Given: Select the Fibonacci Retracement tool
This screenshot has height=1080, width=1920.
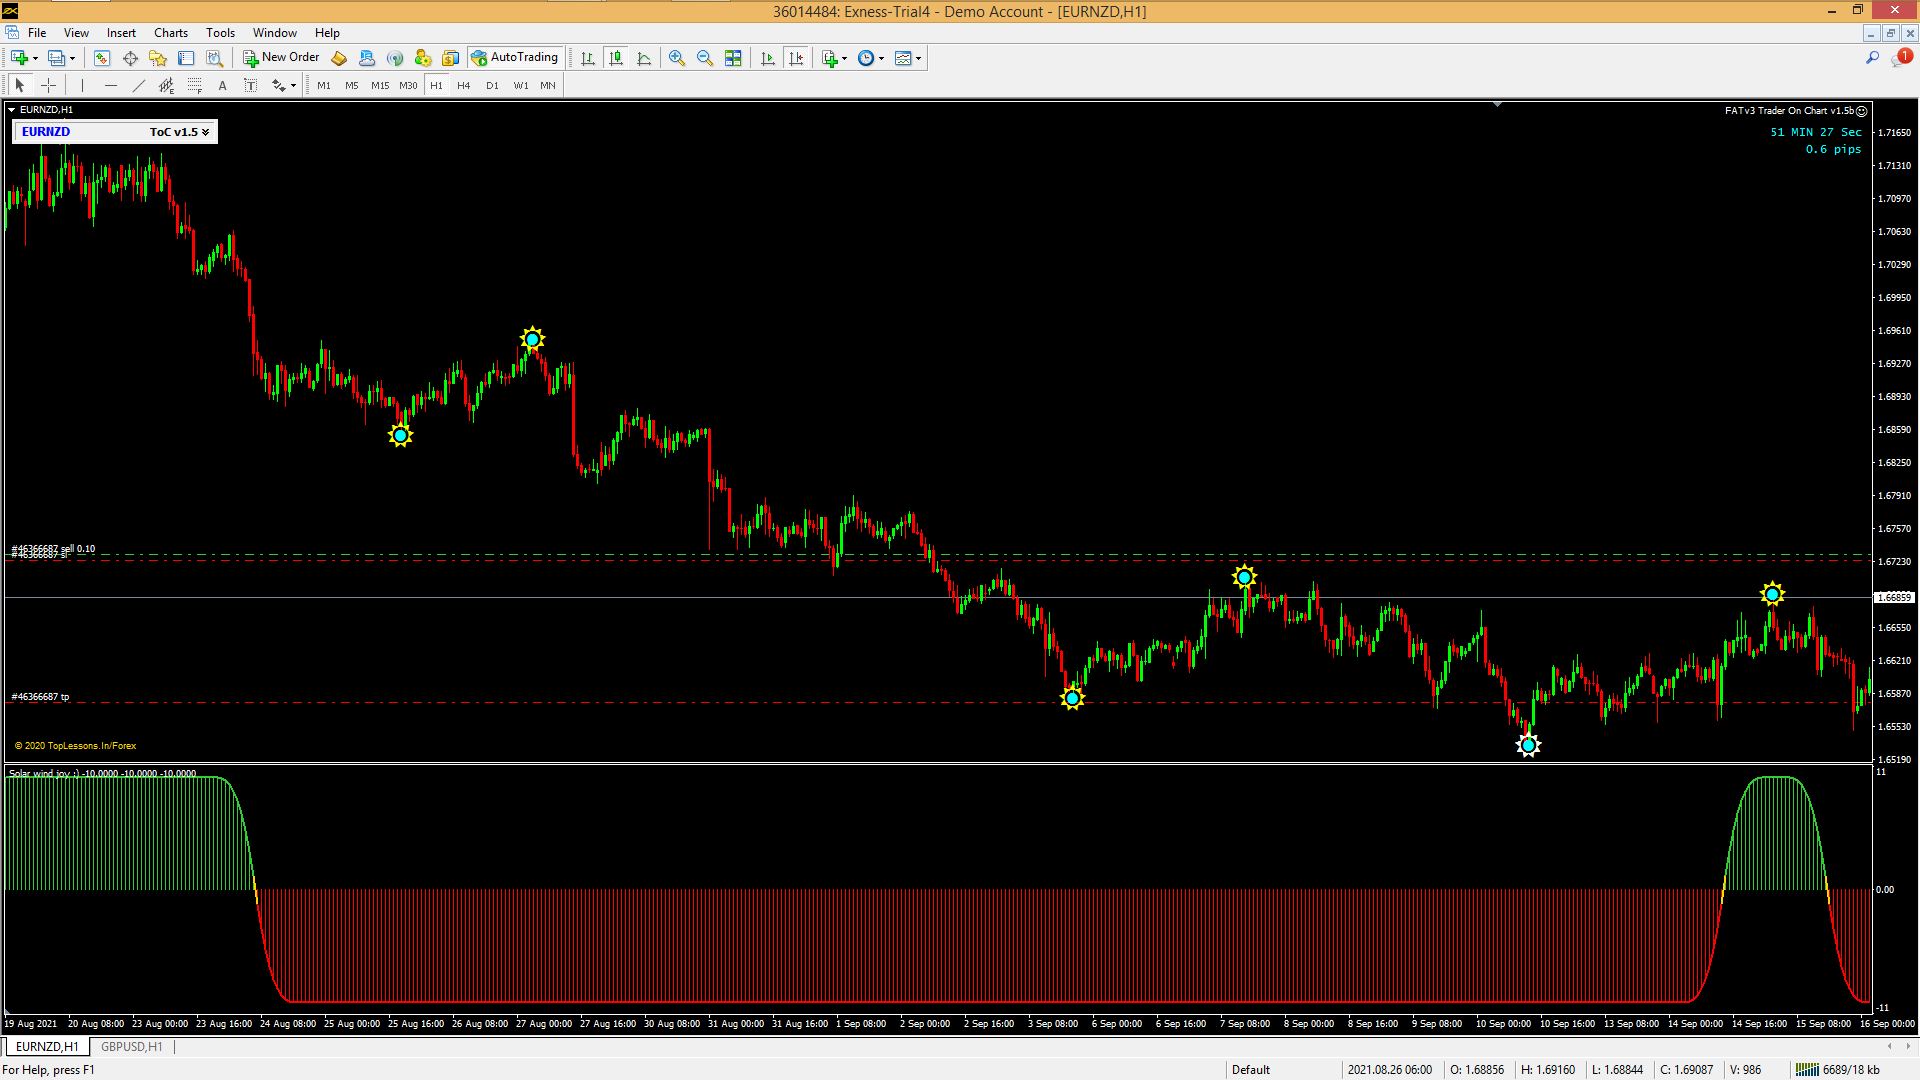Looking at the screenshot, I should tap(195, 85).
